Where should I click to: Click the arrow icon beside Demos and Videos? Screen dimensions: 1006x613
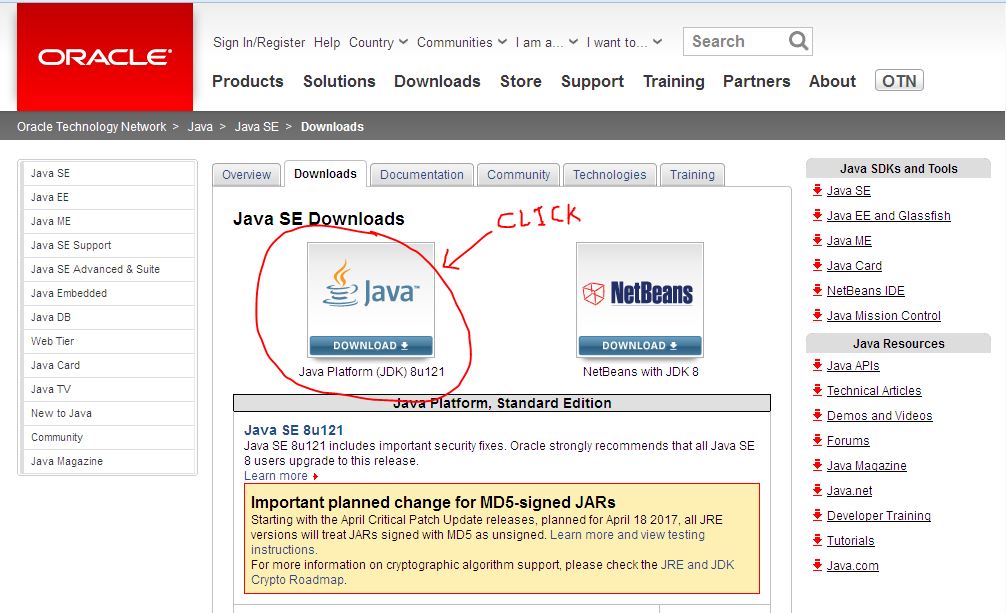pos(817,415)
